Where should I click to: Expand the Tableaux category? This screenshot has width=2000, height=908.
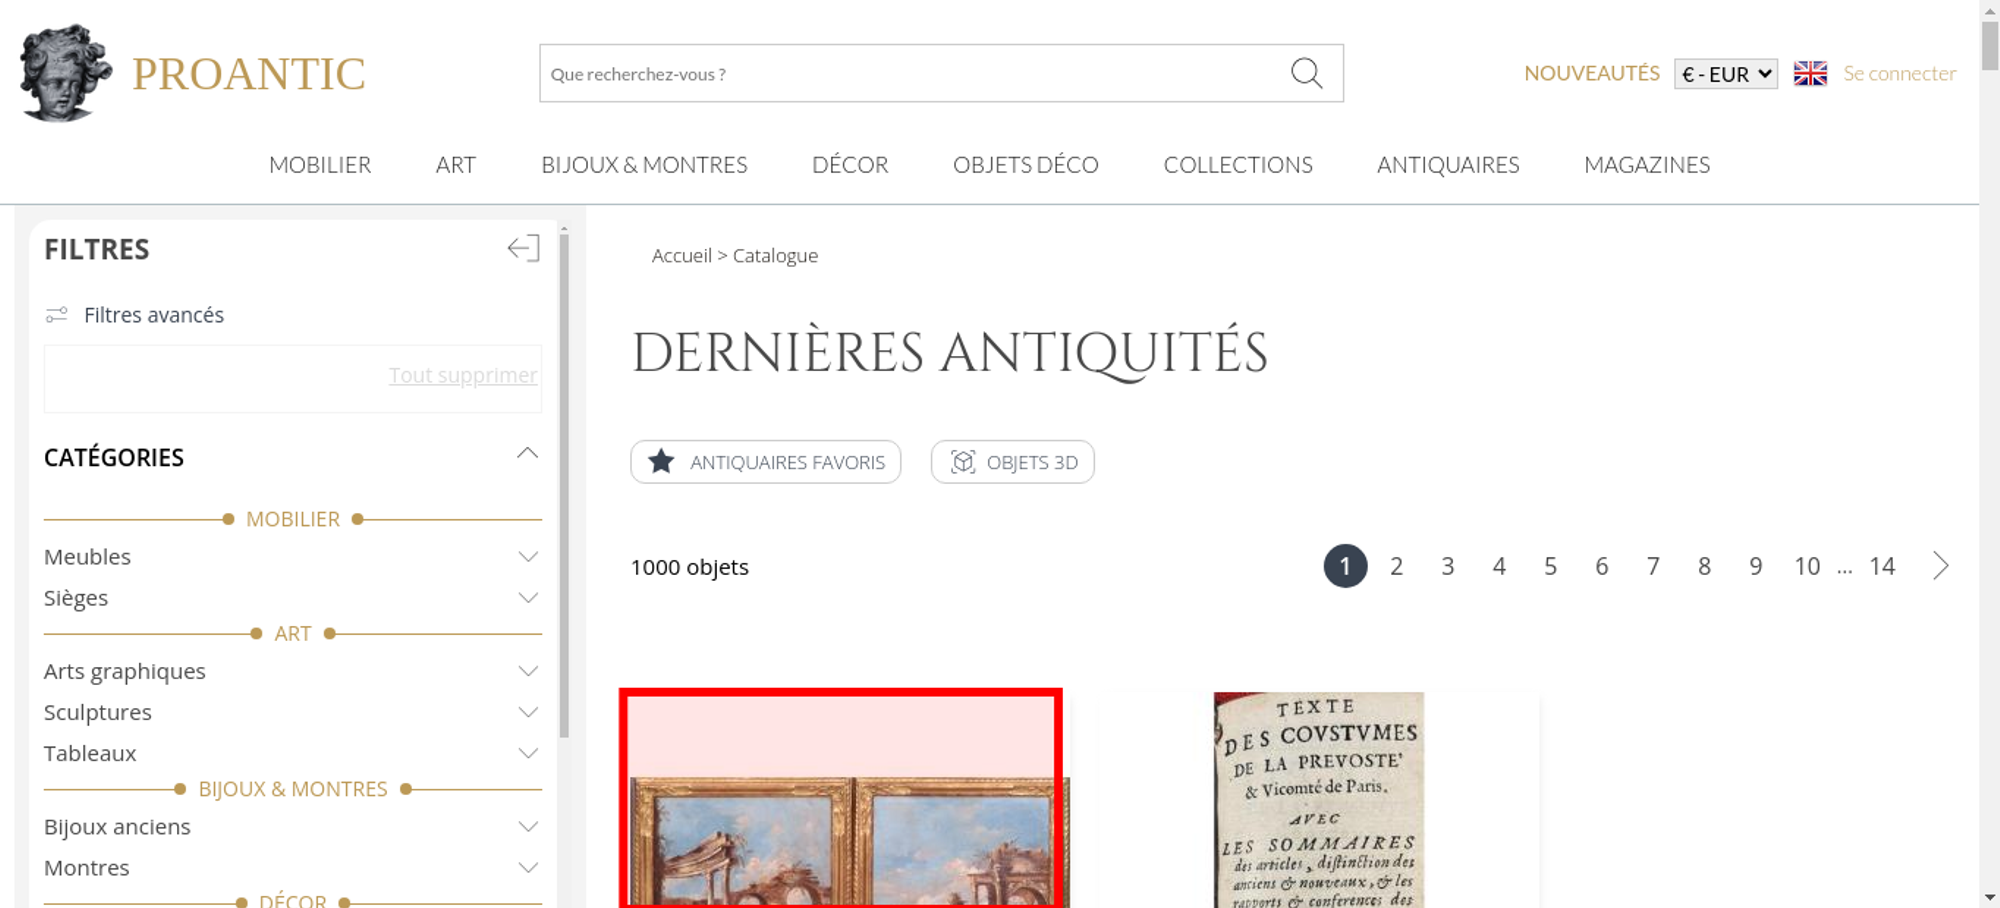tap(528, 753)
